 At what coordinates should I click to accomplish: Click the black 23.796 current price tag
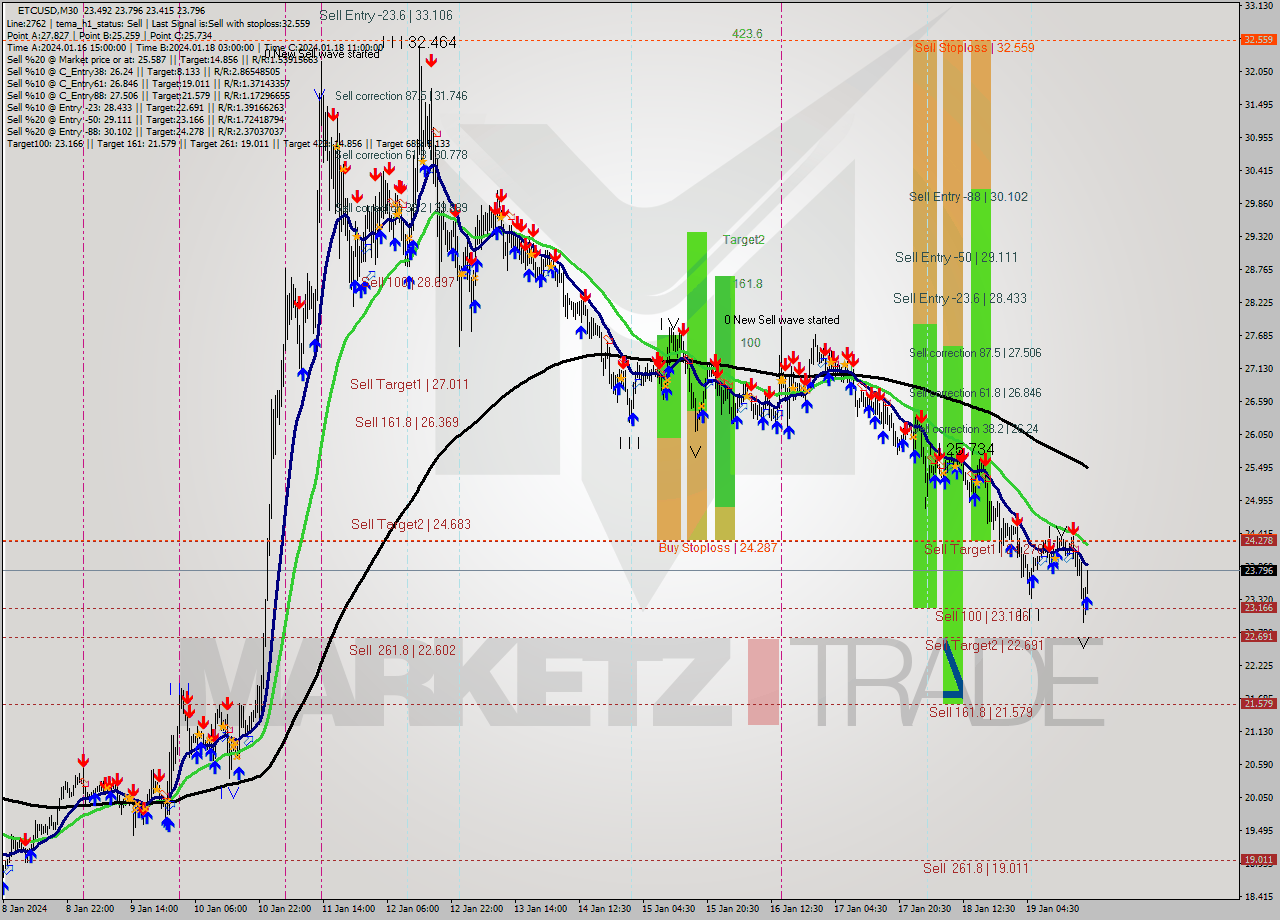pos(1257,570)
